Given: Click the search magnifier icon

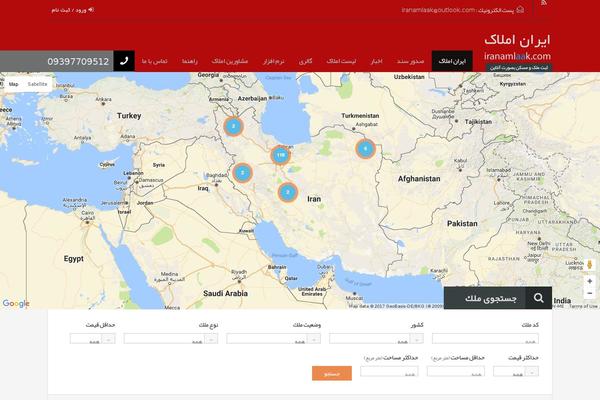Looking at the screenshot, I should (x=538, y=298).
